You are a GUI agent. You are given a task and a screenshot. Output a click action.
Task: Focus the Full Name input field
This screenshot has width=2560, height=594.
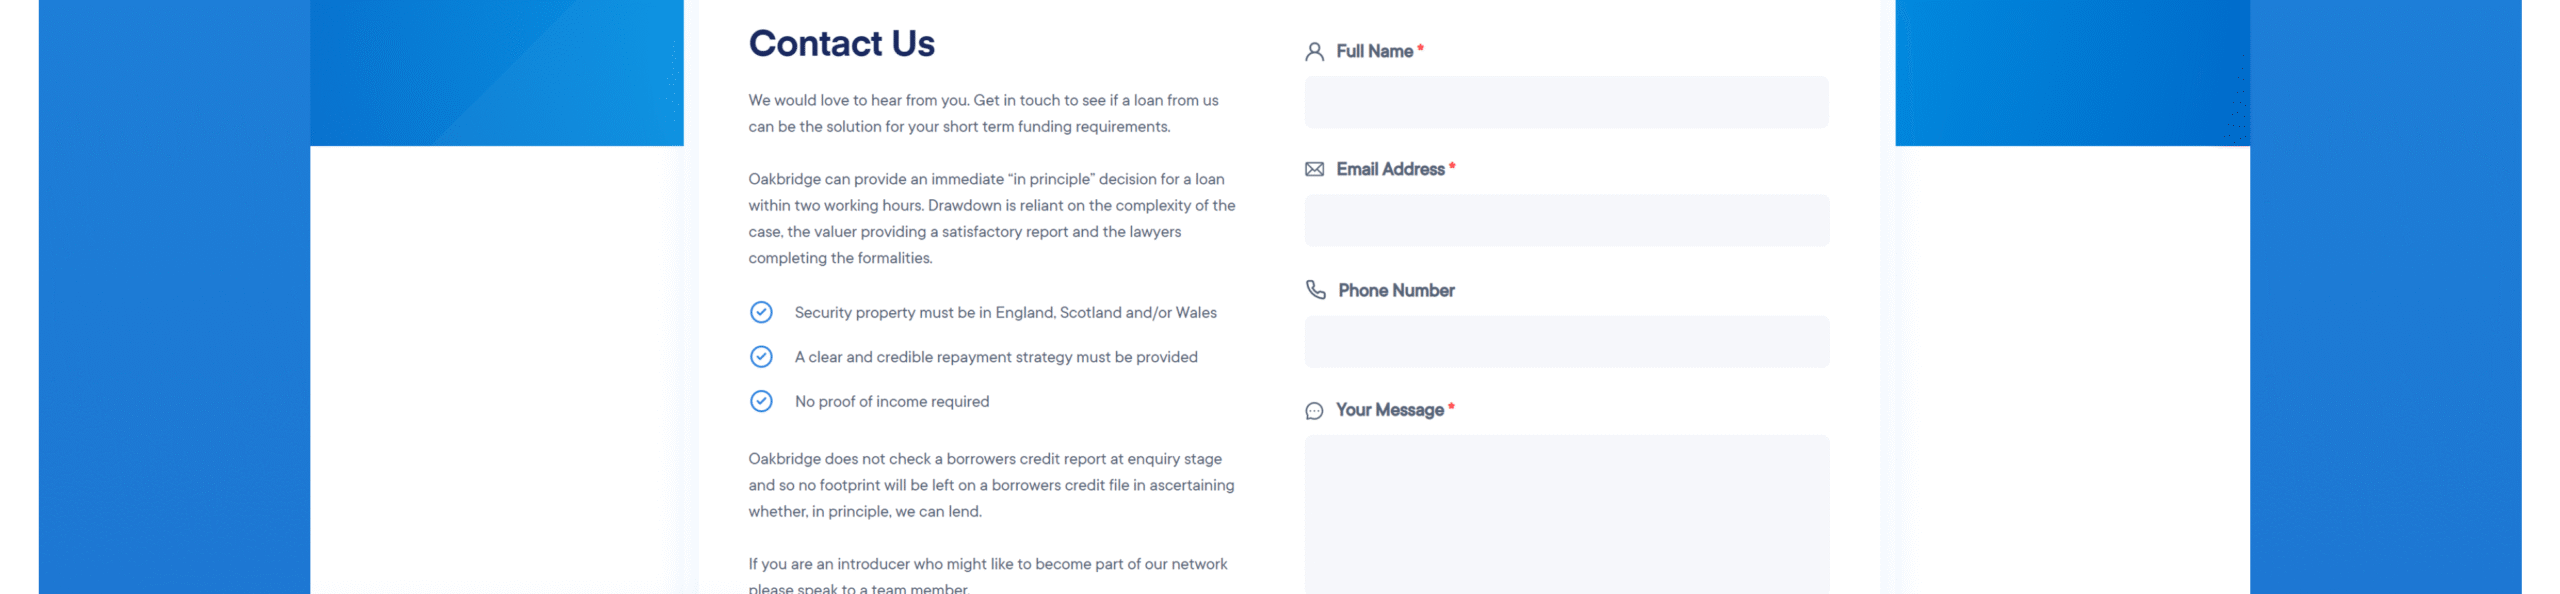(1566, 102)
